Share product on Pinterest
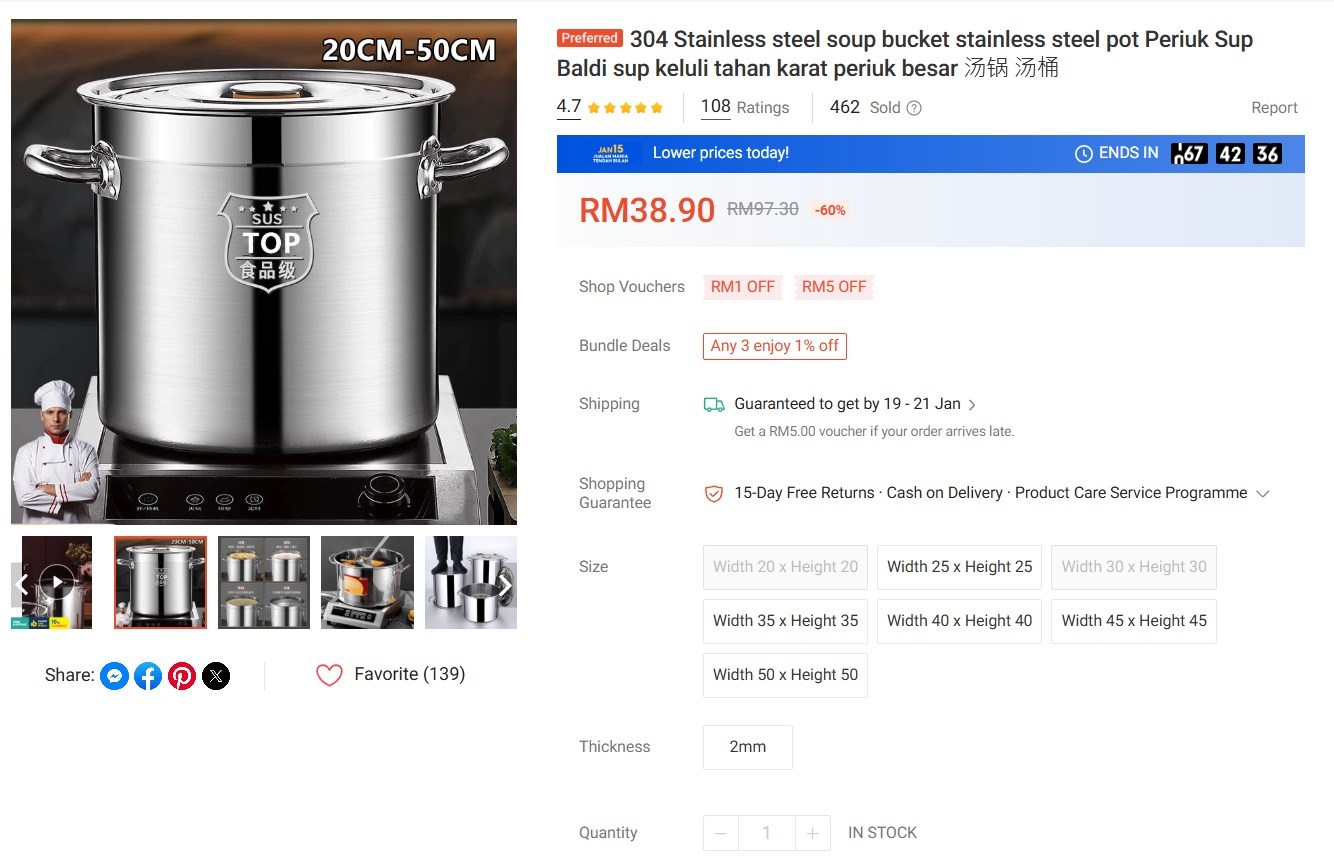Image resolution: width=1334 pixels, height=866 pixels. coord(182,676)
